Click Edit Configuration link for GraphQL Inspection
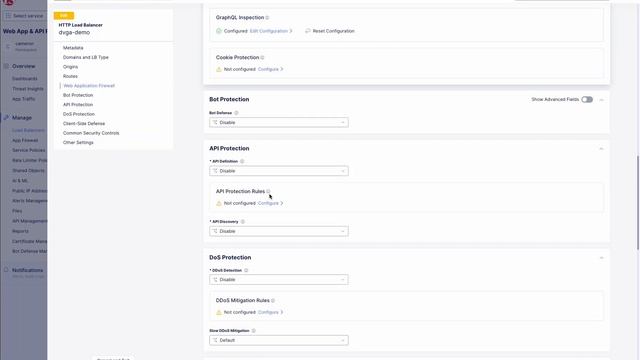The height and width of the screenshot is (360, 640). tap(271, 31)
